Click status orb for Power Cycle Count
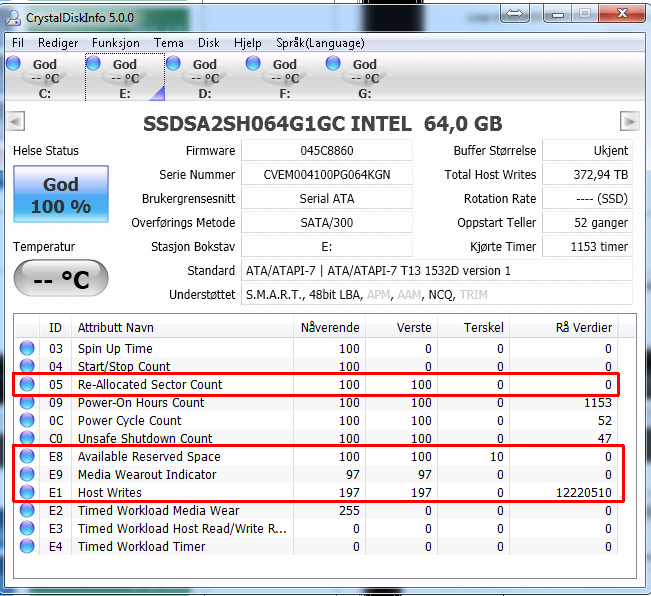Screen dimensions: 651x596 click(27, 420)
